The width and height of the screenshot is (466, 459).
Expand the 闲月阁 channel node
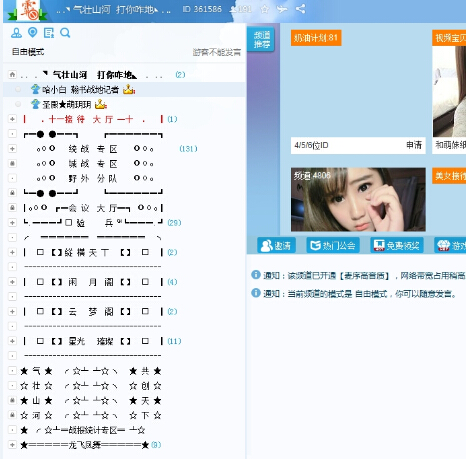(12, 282)
